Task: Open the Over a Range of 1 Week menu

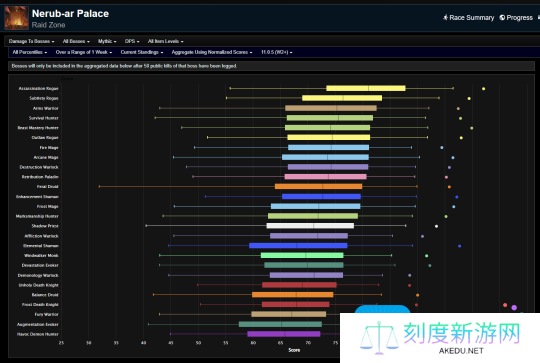Action: coord(84,52)
